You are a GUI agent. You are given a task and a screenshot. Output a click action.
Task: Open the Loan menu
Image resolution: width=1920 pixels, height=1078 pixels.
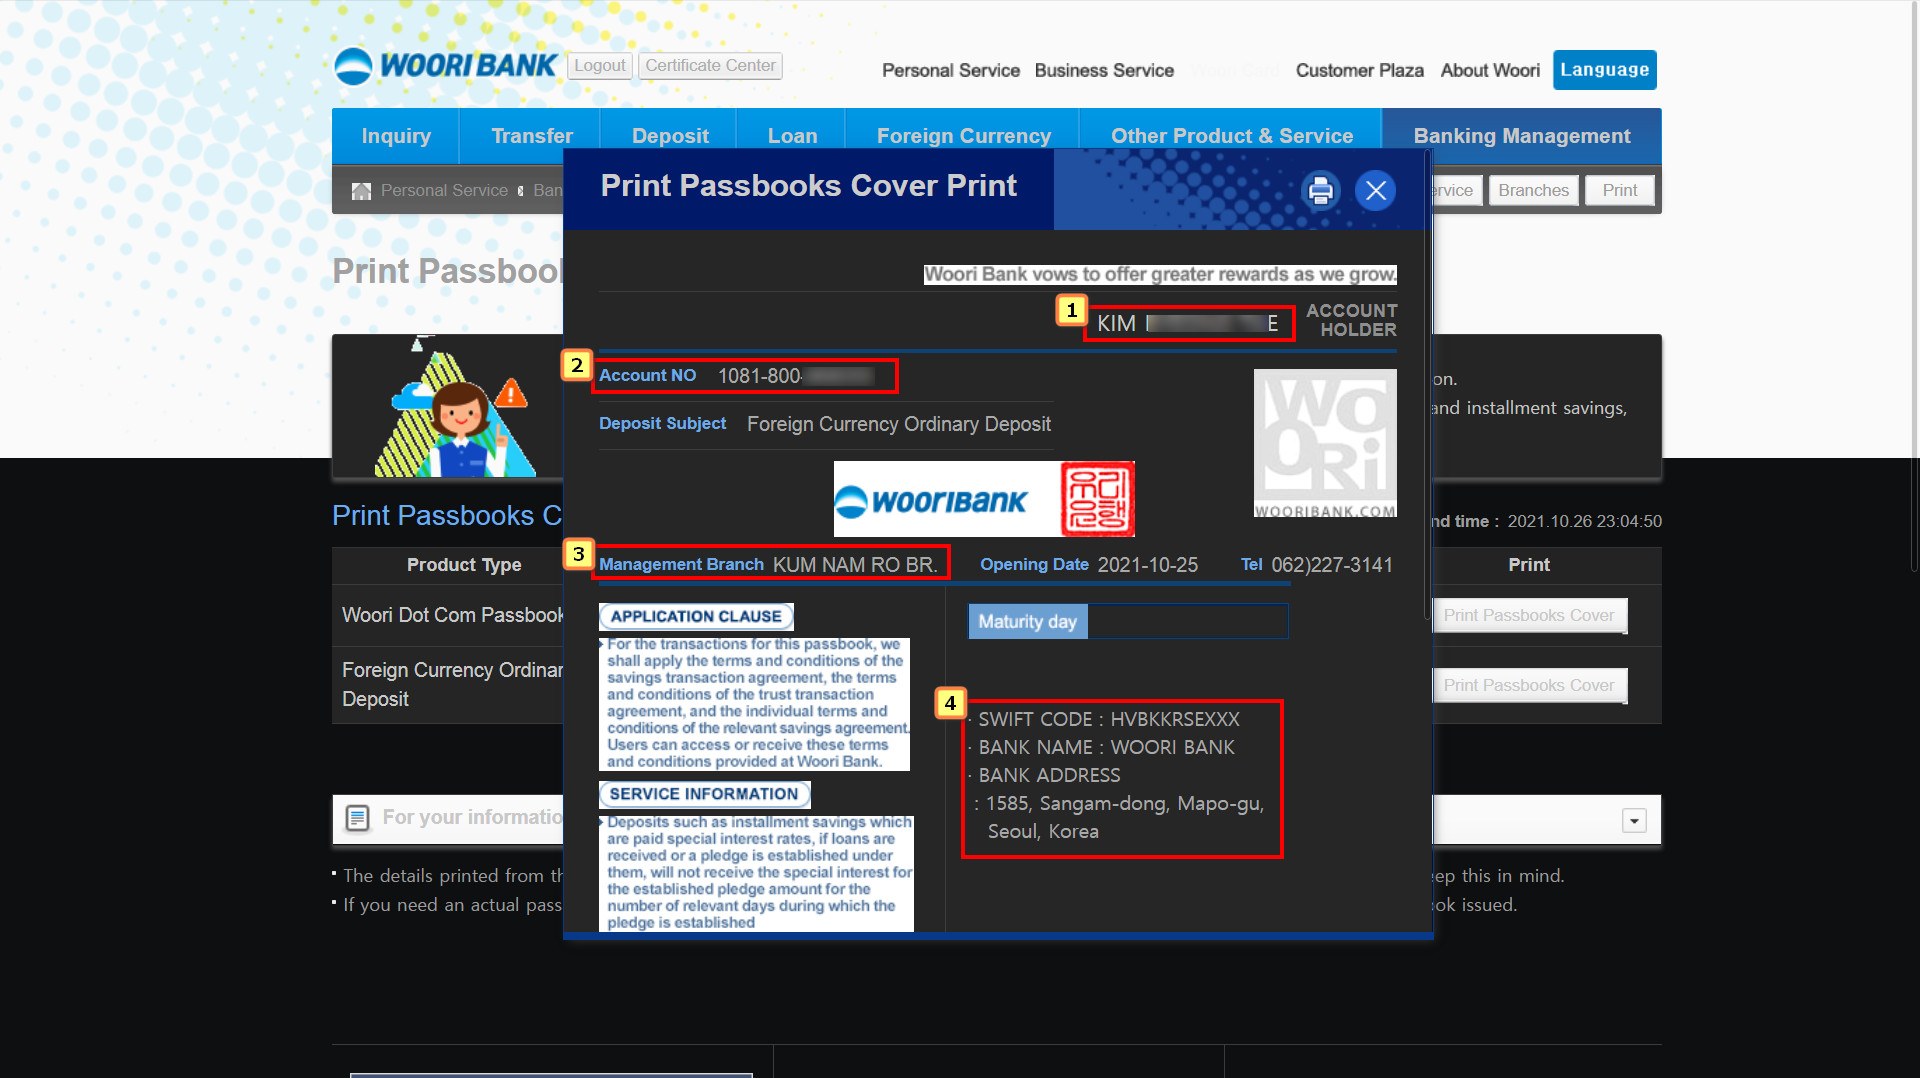click(792, 136)
